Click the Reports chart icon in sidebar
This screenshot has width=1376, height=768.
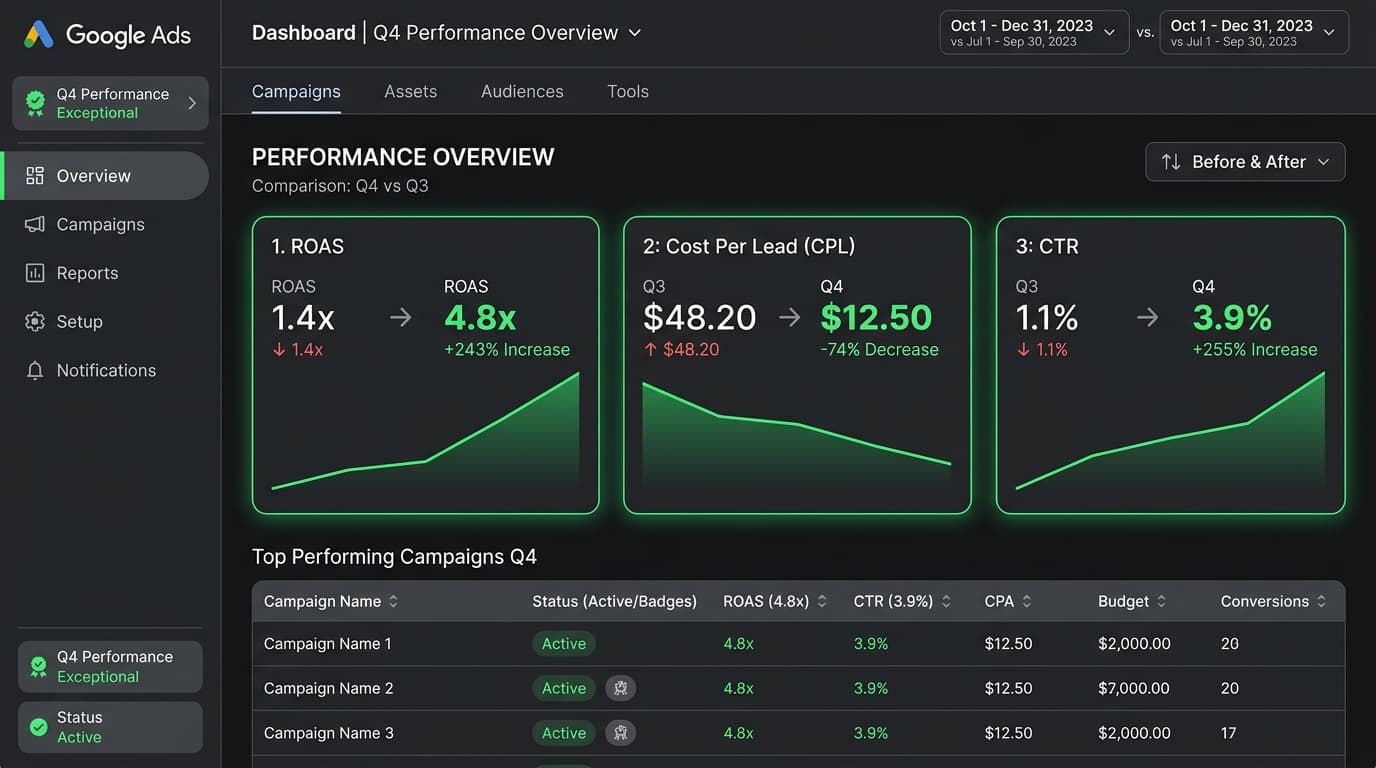click(x=35, y=273)
